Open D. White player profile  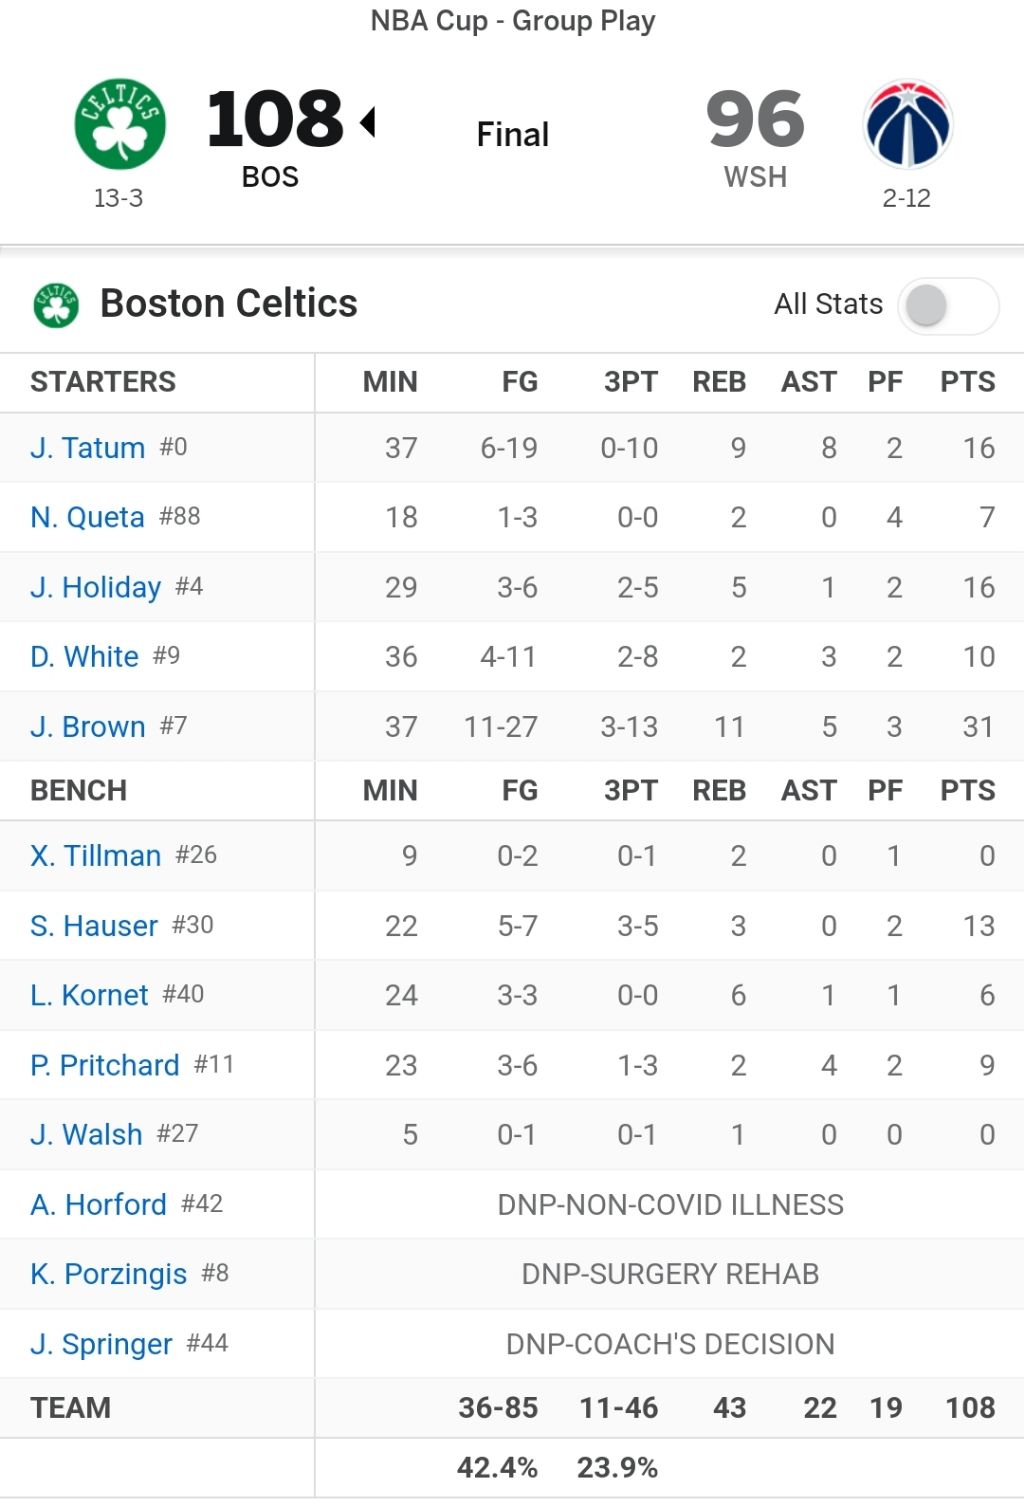(x=84, y=656)
